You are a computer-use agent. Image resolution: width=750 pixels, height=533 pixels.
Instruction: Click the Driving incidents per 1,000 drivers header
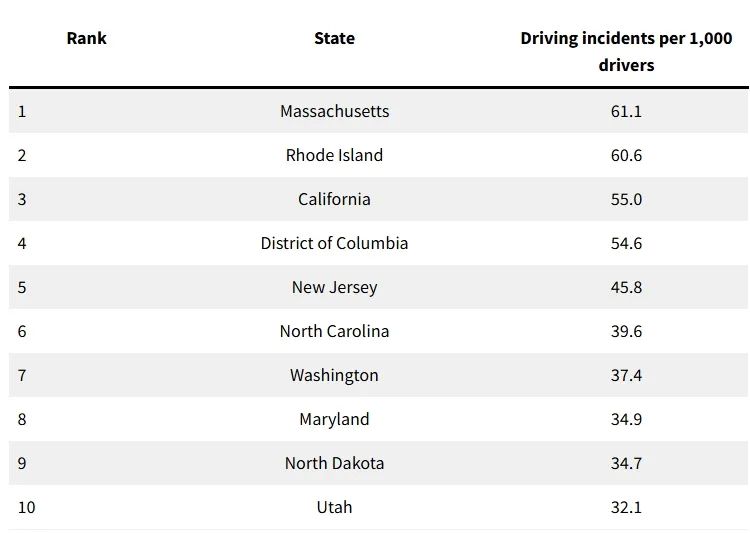[626, 51]
